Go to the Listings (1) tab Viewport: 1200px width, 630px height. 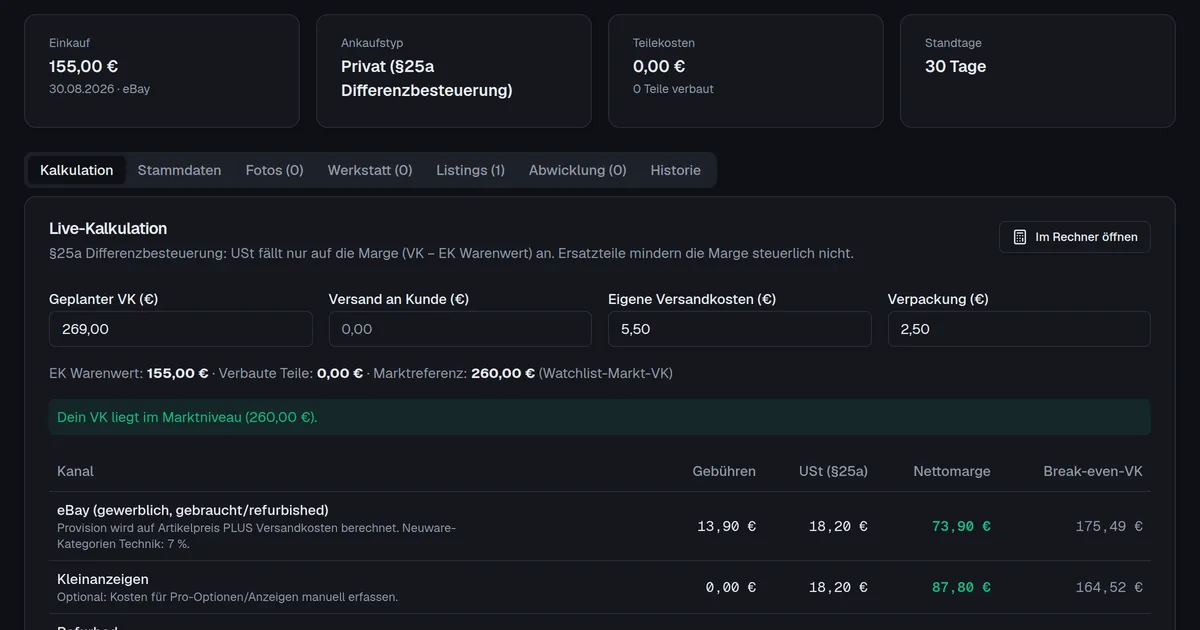pos(471,170)
